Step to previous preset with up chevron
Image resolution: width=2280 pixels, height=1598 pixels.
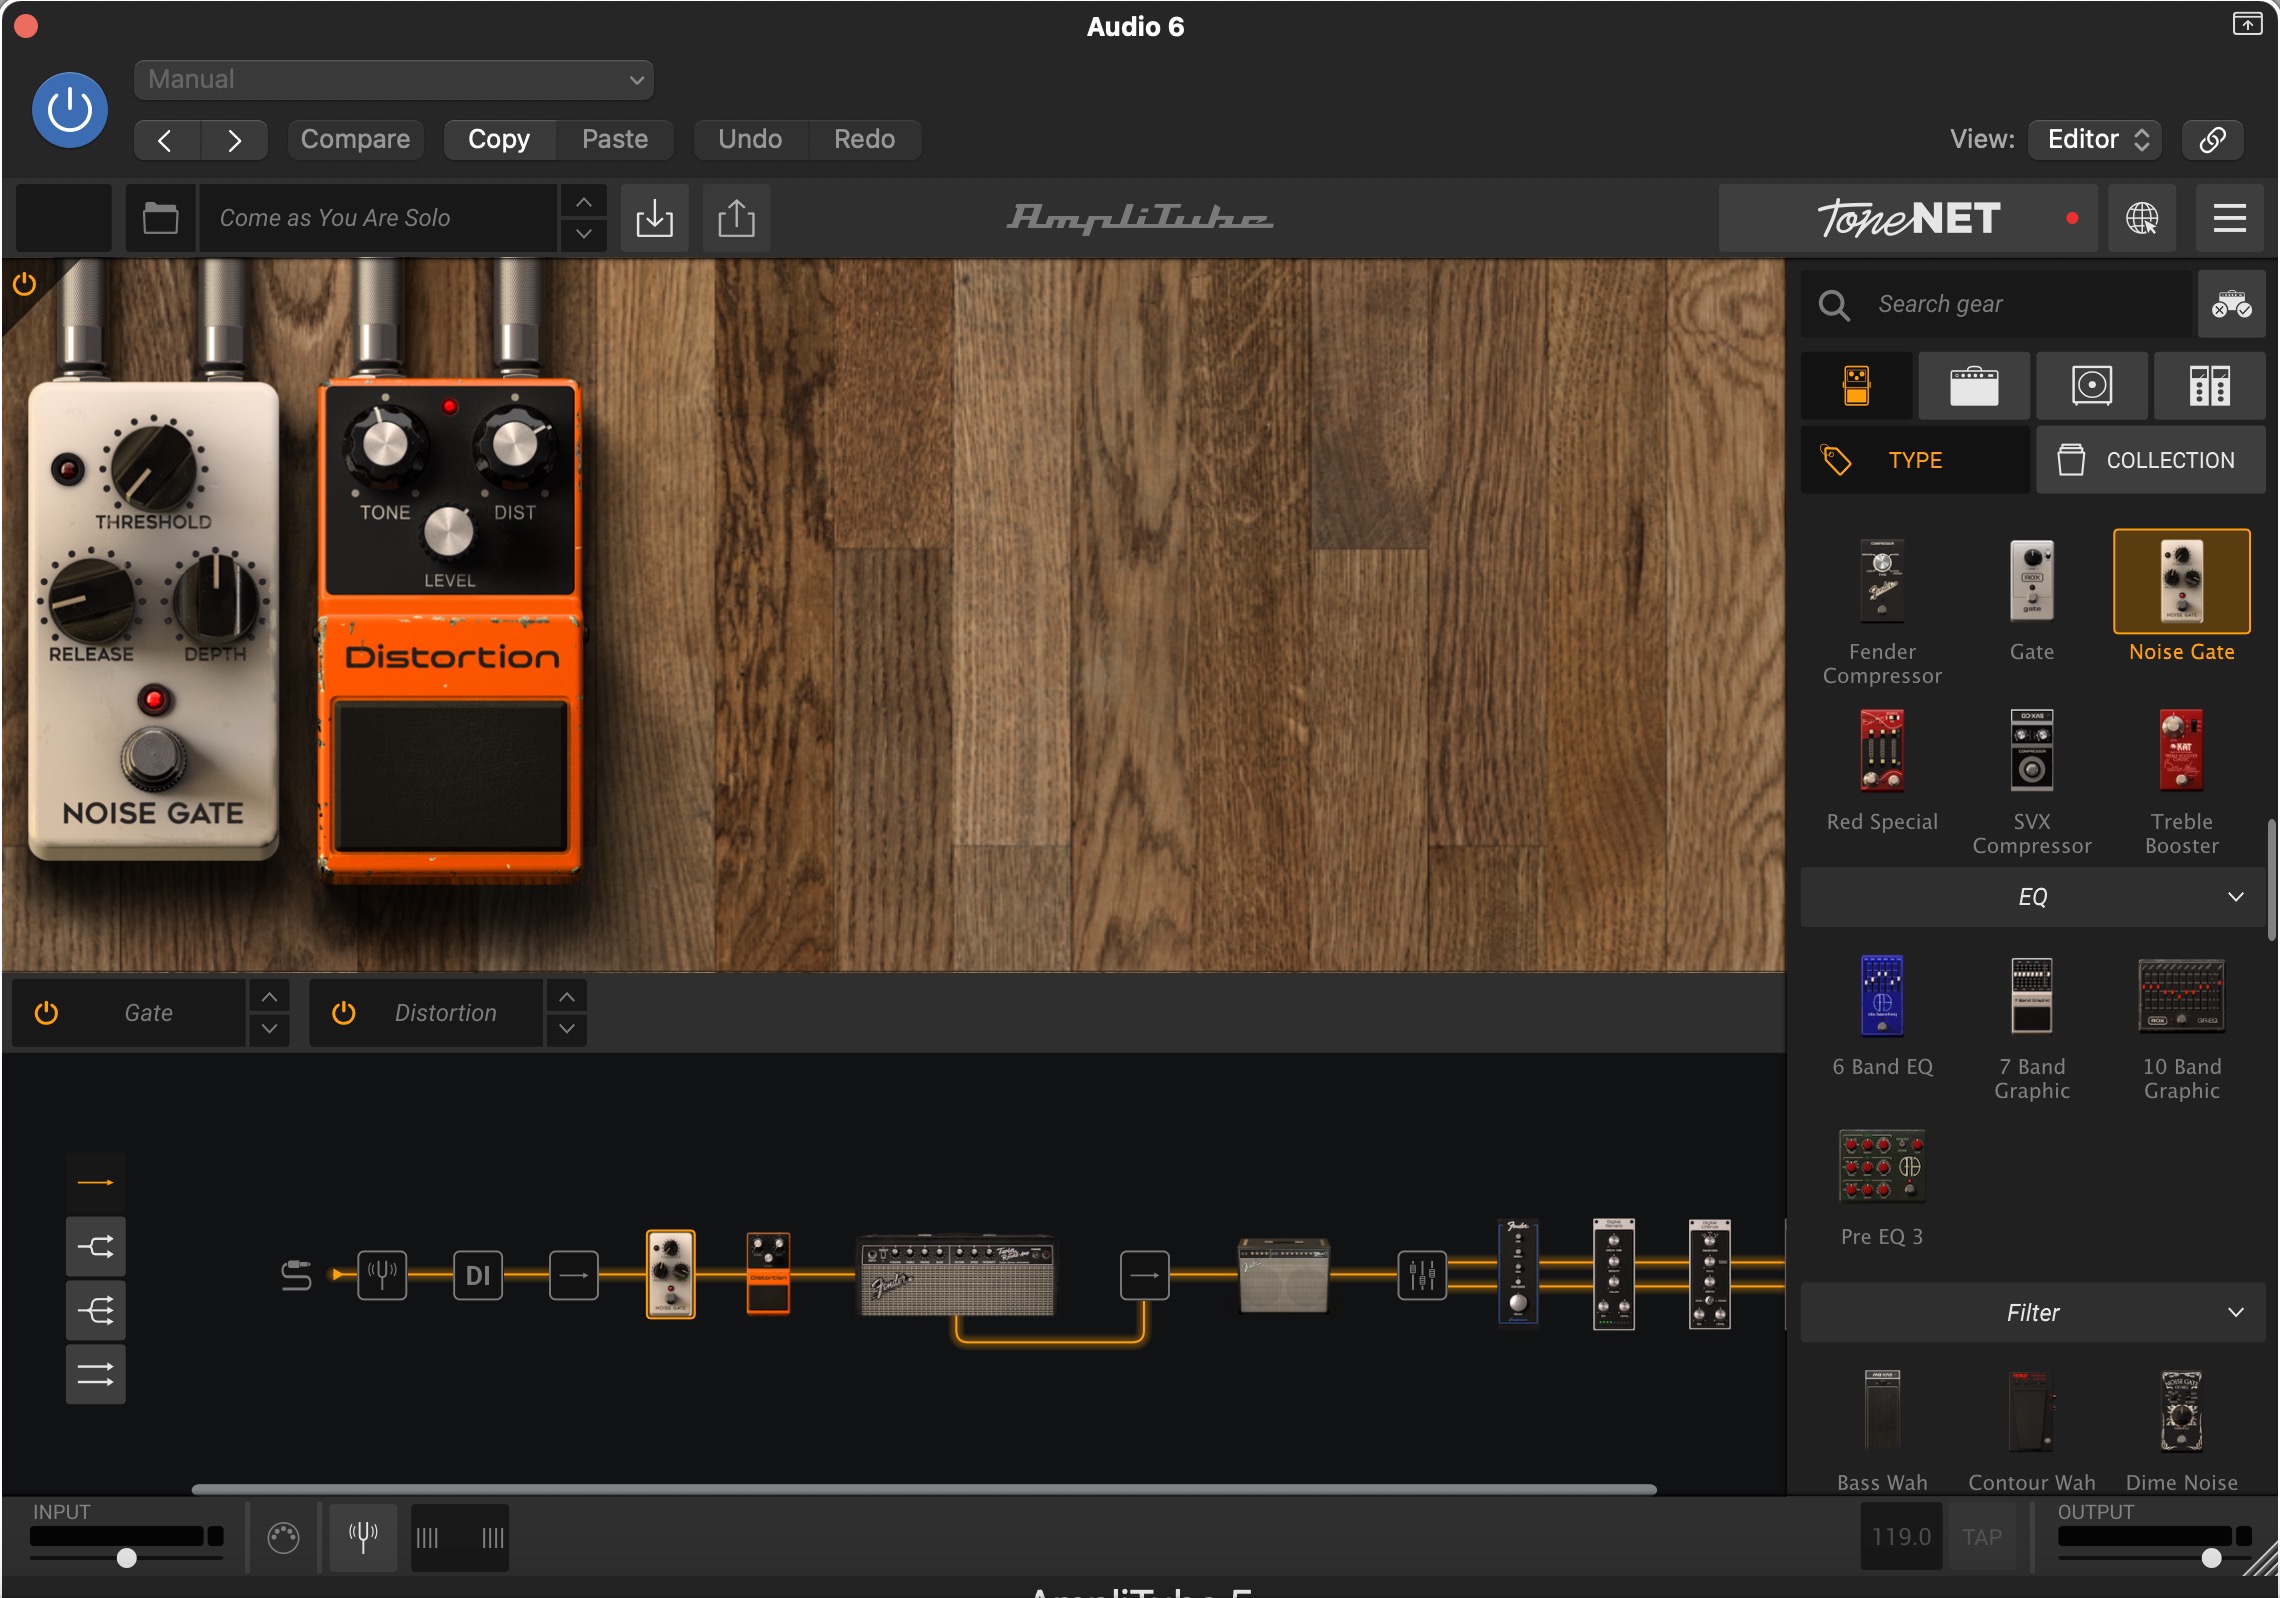(x=583, y=202)
